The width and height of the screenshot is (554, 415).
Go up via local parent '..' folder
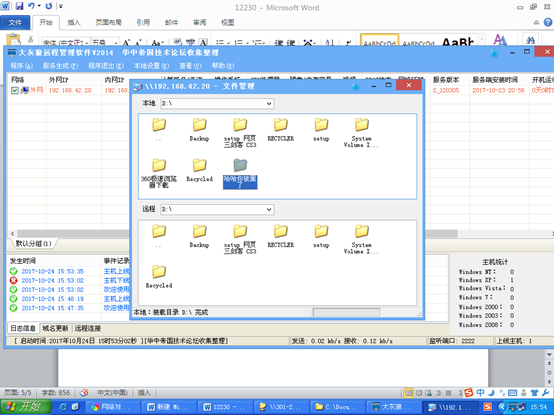click(159, 130)
